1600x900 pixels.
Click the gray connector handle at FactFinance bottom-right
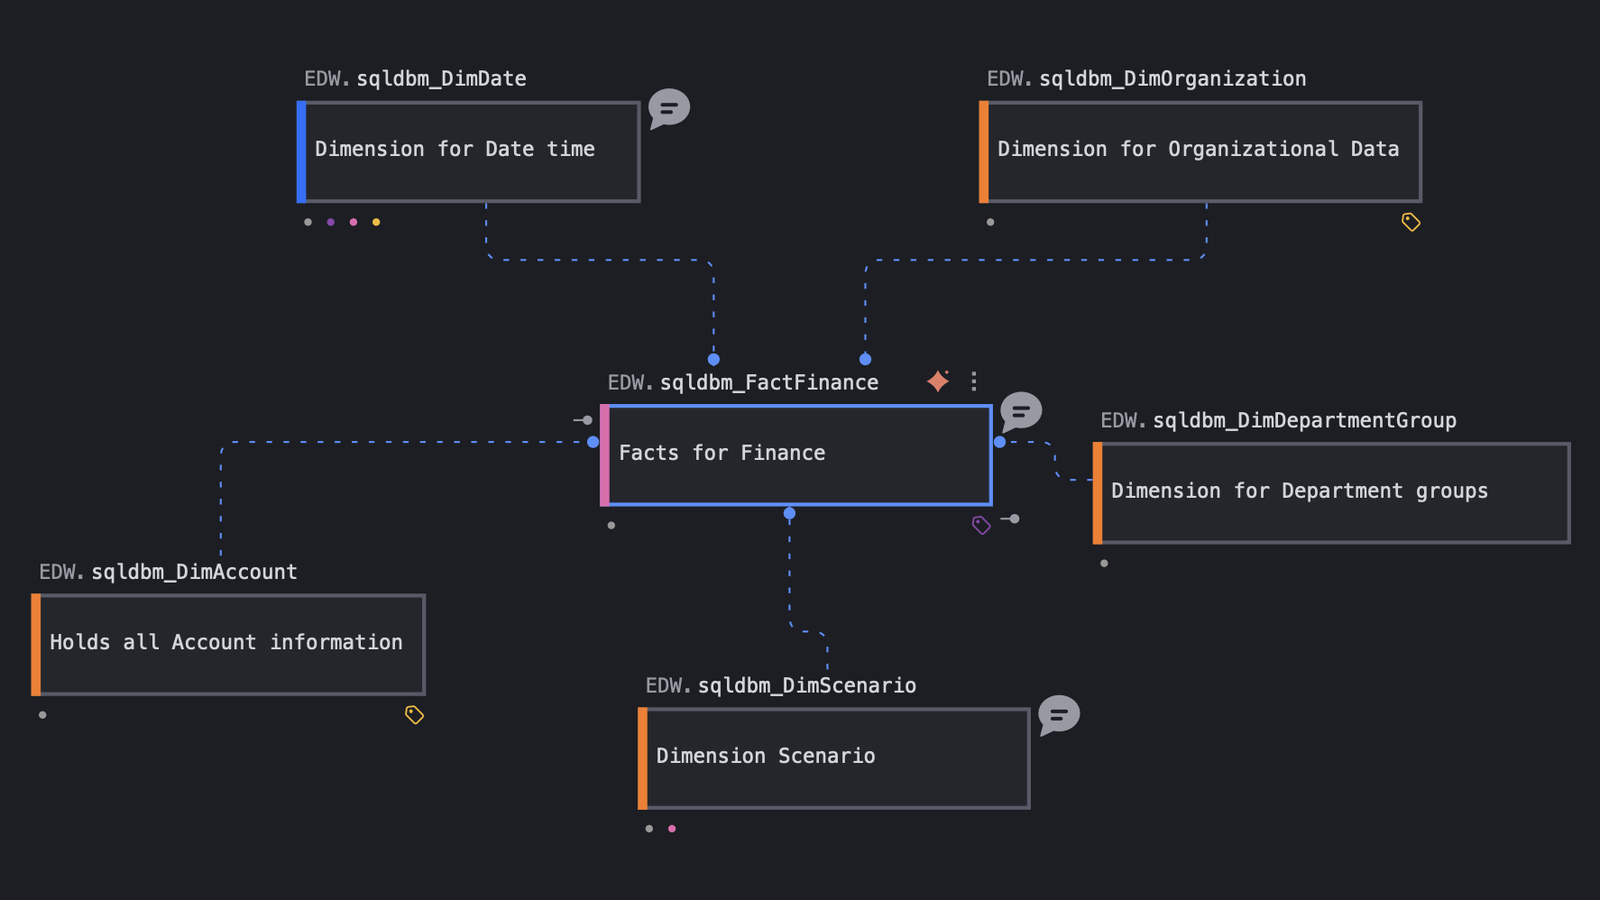(x=1010, y=519)
